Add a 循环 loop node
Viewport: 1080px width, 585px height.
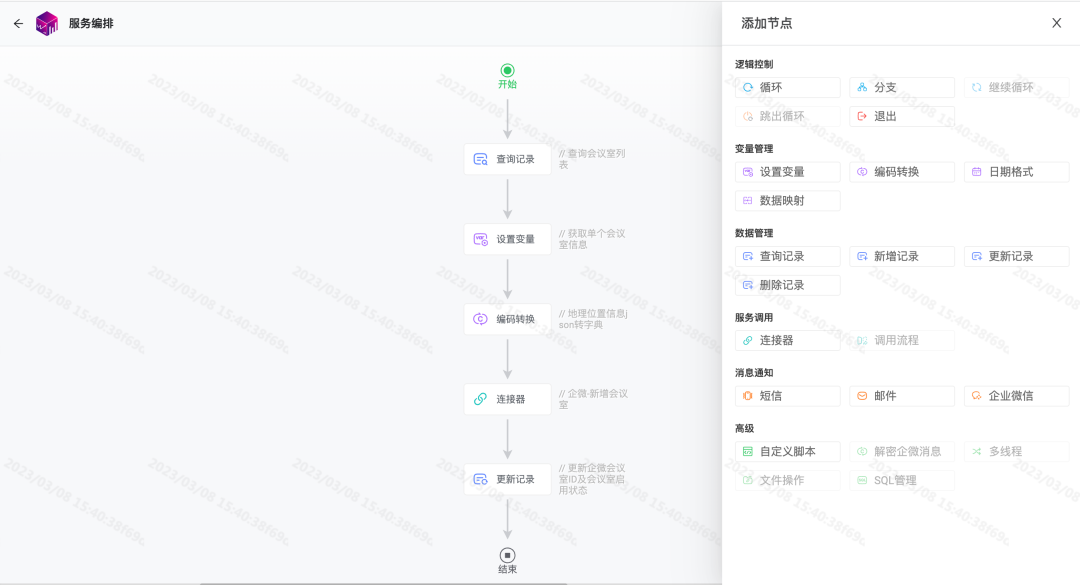pyautogui.click(x=788, y=88)
